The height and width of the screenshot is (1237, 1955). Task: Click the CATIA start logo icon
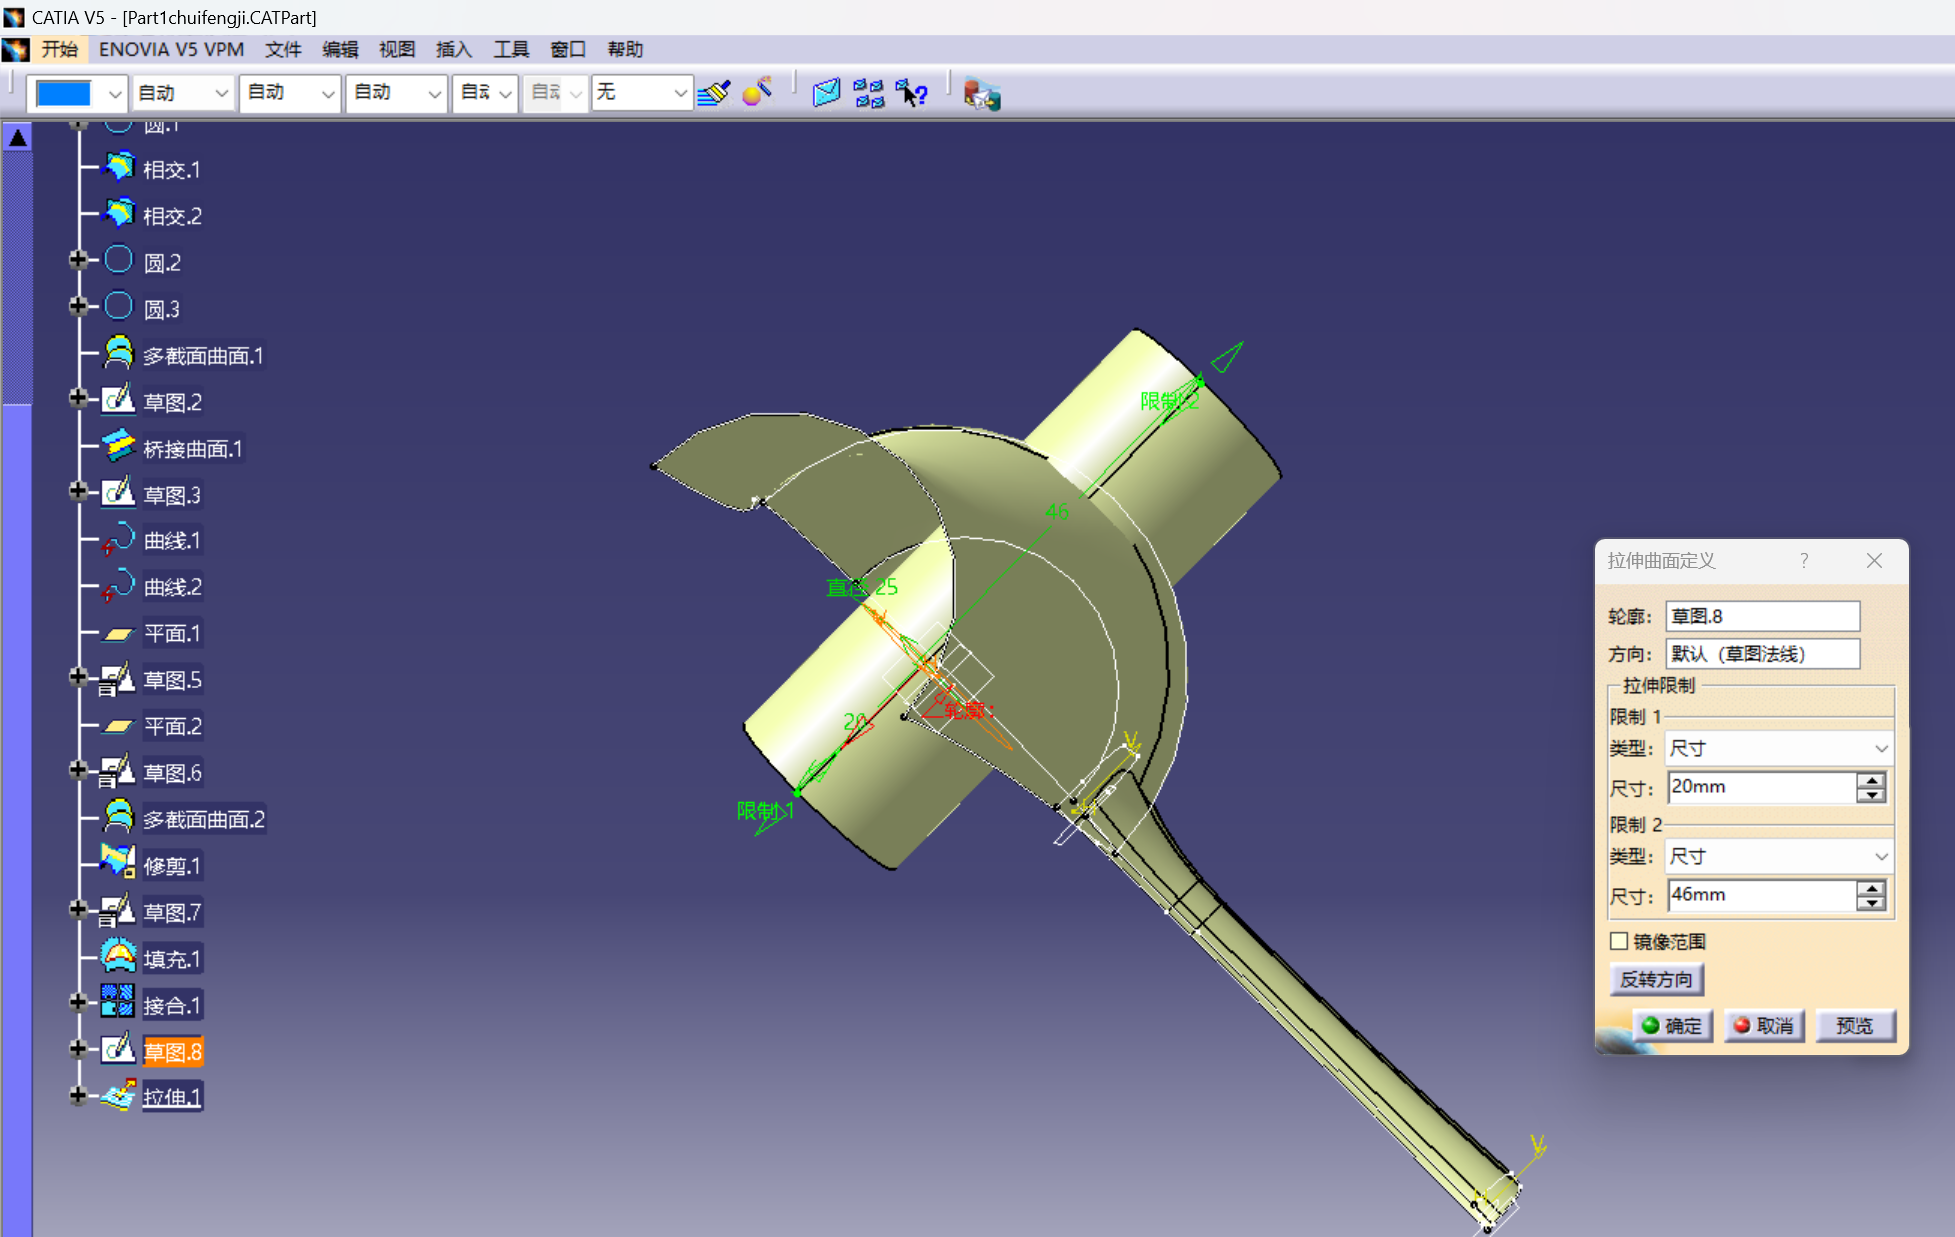coord(16,49)
